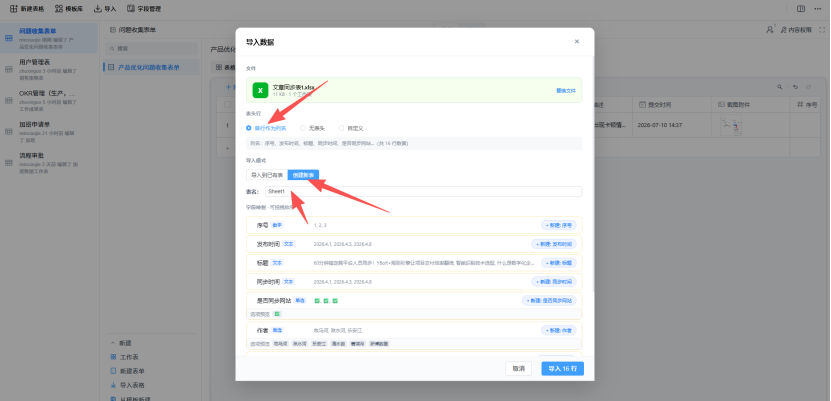Click the fullscreen expand icon beside 内容权限
The width and height of the screenshot is (831, 401).
pos(822,30)
